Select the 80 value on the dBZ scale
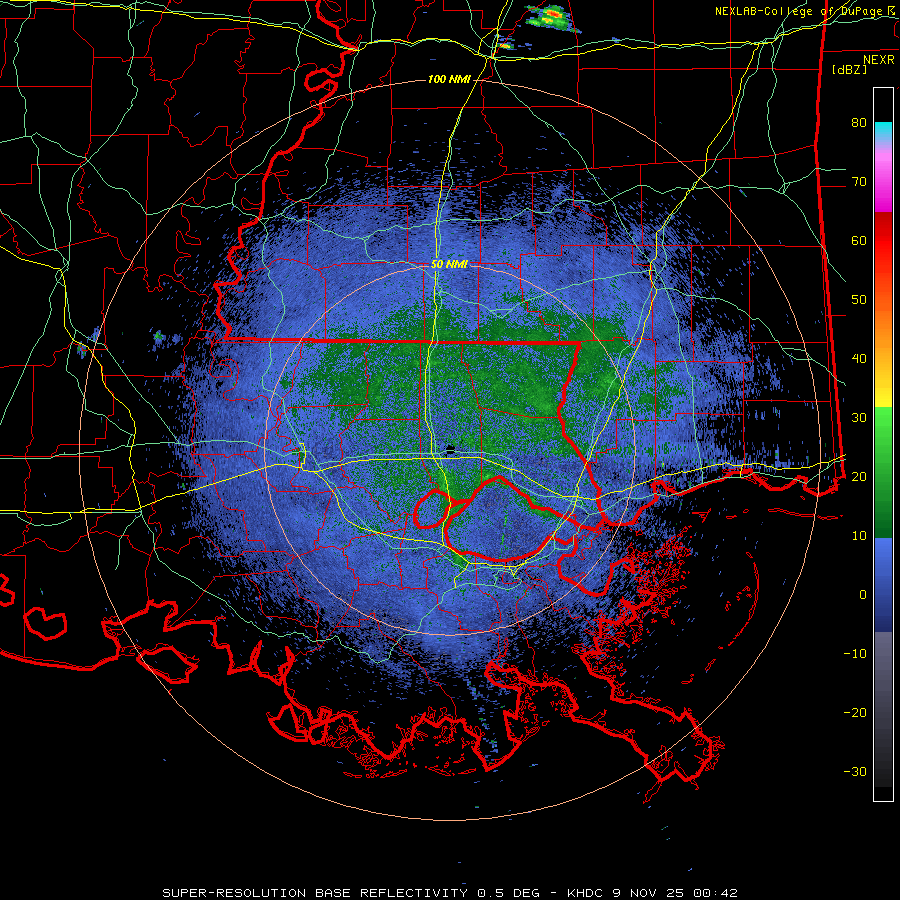The height and width of the screenshot is (900, 900). point(859,123)
